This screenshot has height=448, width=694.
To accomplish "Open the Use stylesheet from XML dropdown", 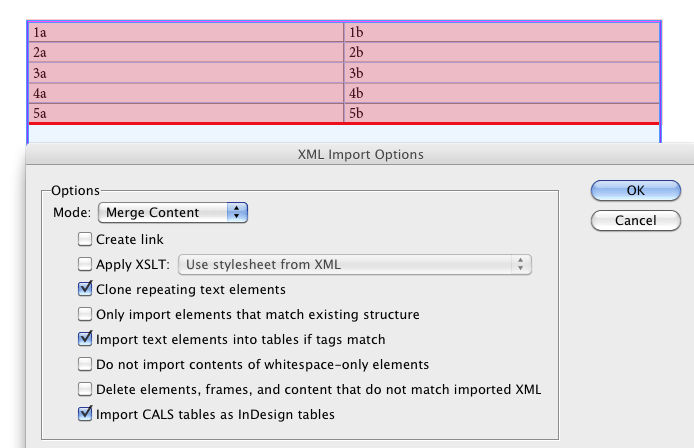I will 355,264.
